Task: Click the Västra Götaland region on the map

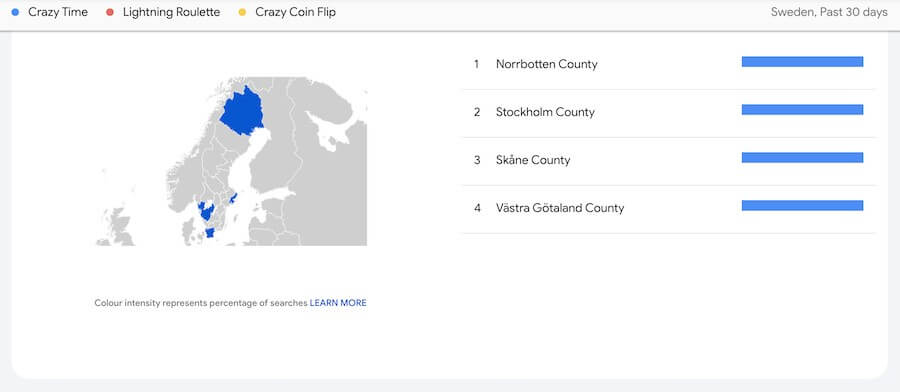Action: (205, 211)
